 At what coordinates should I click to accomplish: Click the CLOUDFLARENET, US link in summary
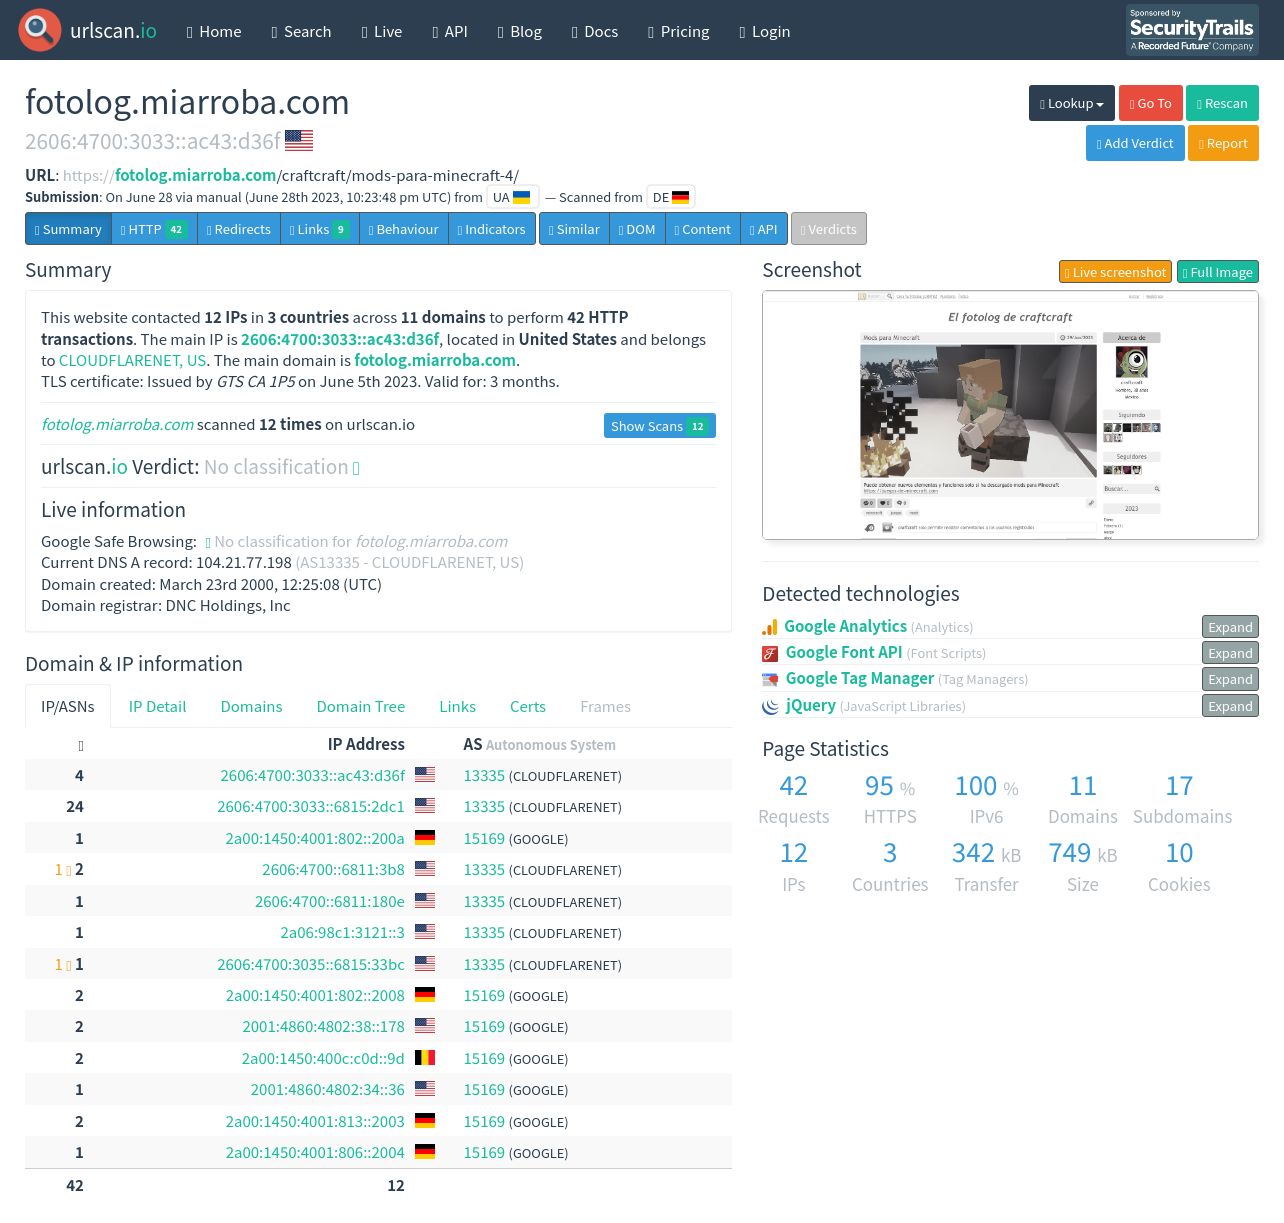132,360
